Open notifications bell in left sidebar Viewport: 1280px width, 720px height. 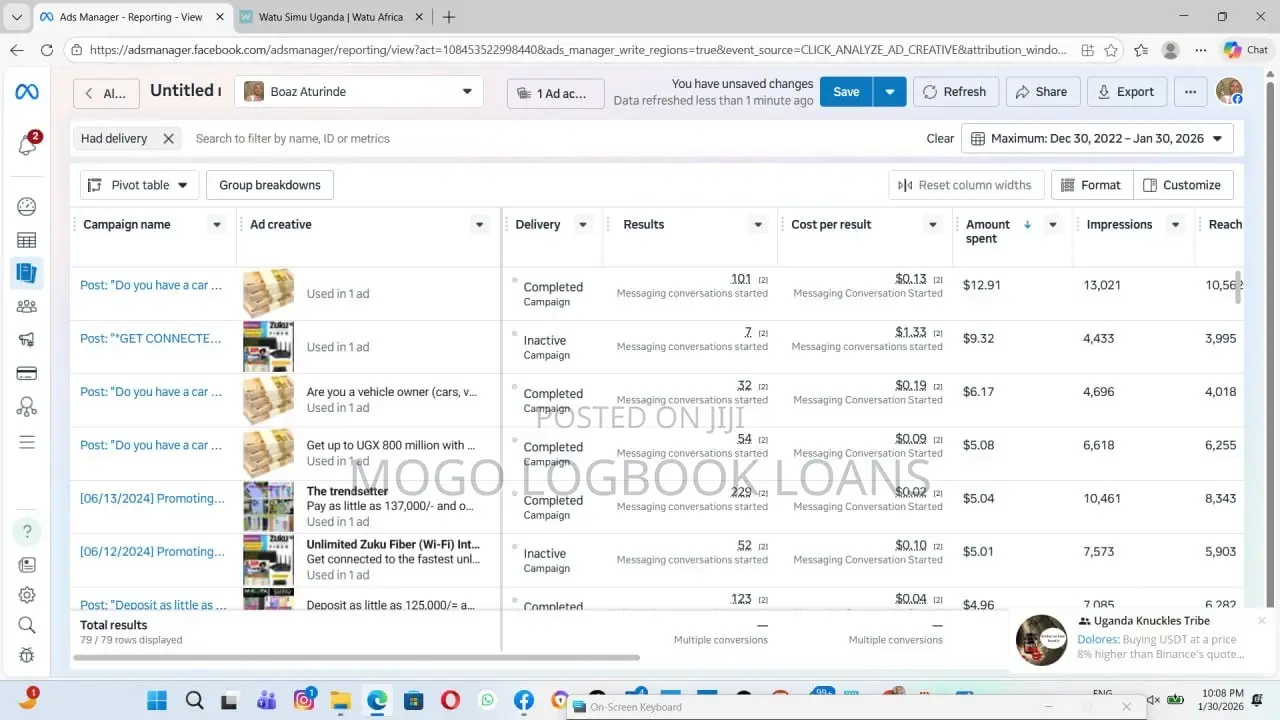click(x=27, y=145)
